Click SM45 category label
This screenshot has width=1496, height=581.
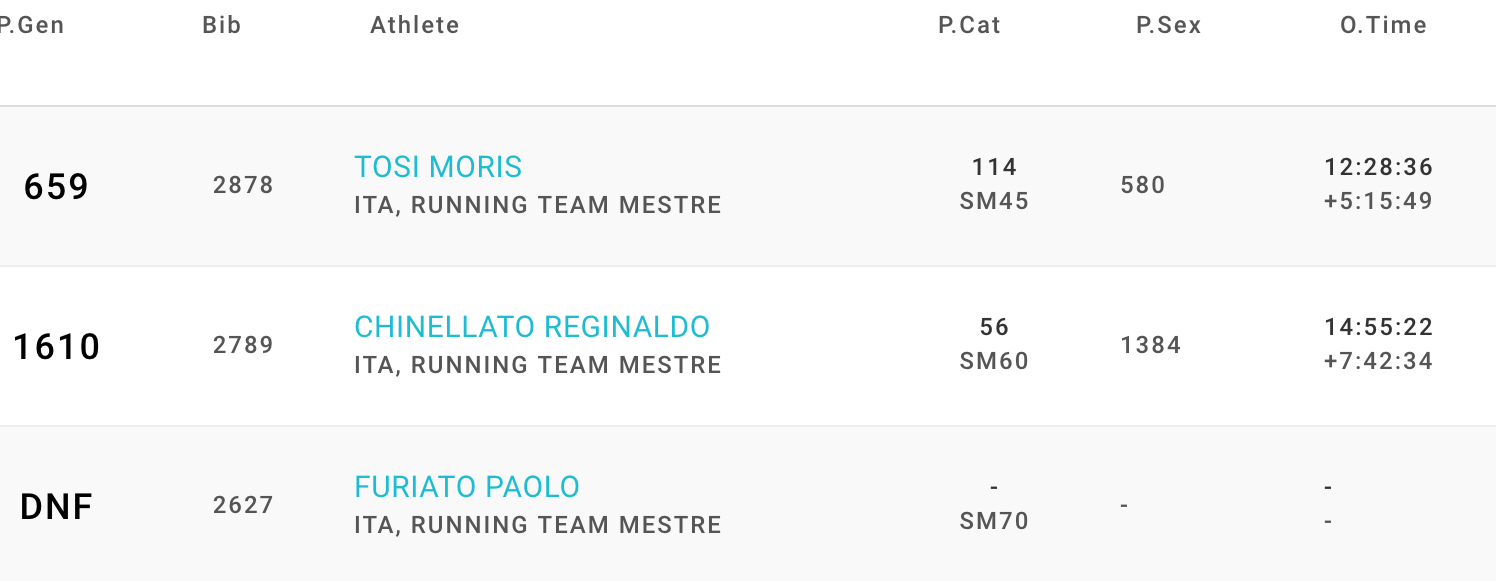coord(994,202)
